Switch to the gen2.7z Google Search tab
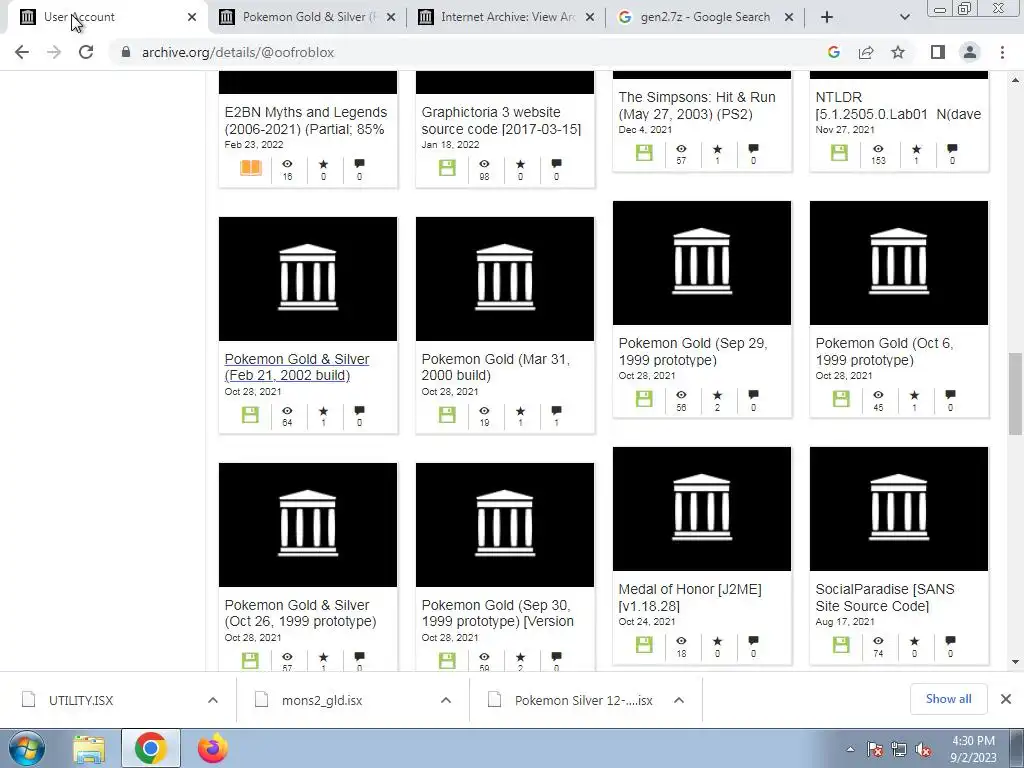This screenshot has height=768, width=1024. tap(704, 17)
